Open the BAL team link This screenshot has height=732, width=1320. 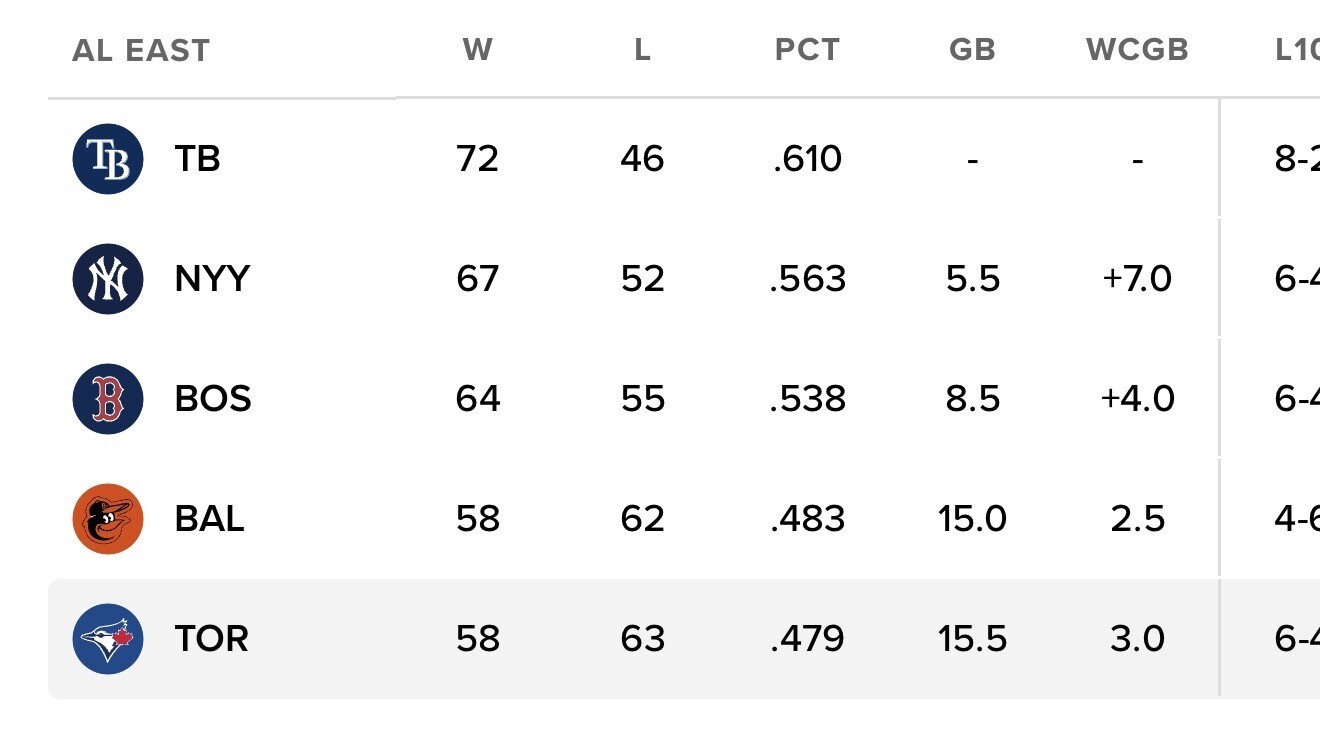coord(209,519)
